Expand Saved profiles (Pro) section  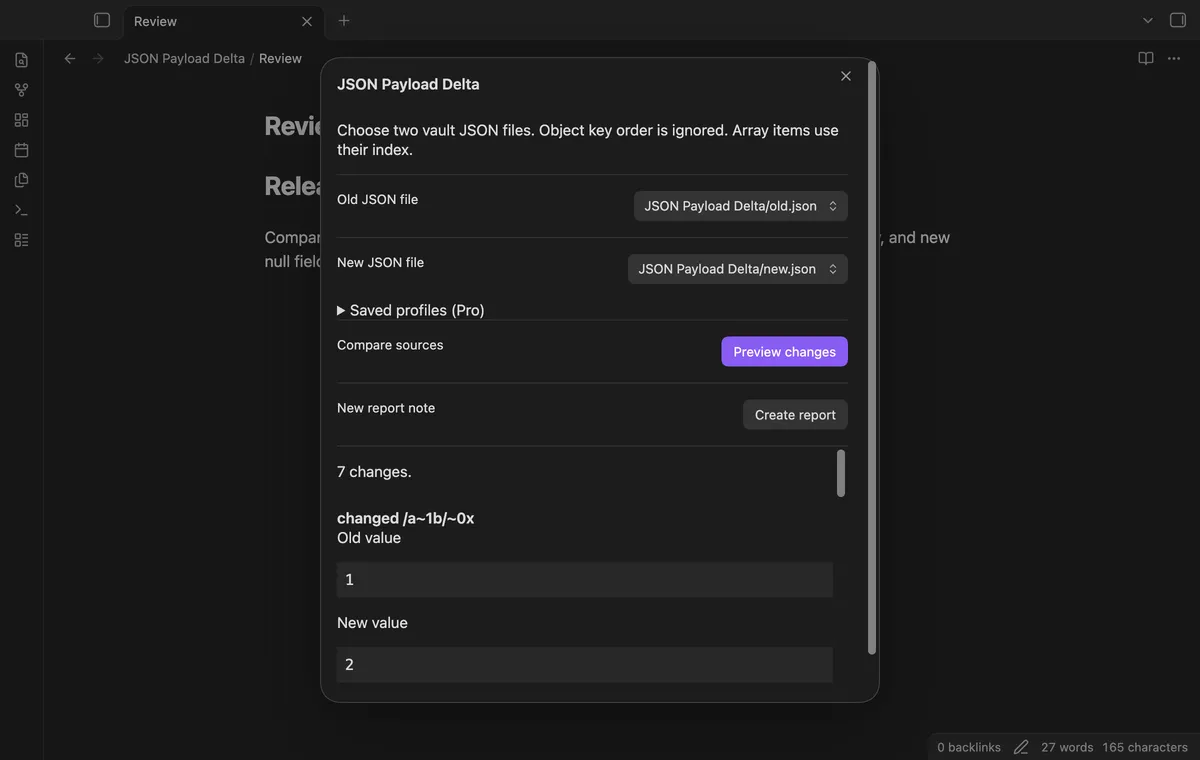coord(411,310)
